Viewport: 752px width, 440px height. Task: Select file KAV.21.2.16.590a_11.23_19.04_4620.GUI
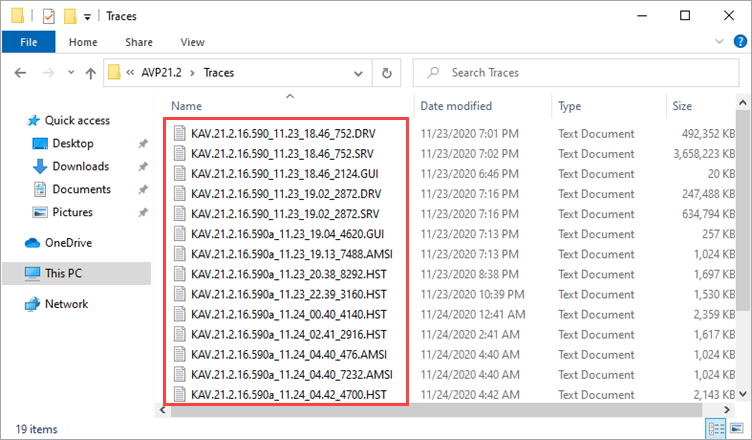287,235
